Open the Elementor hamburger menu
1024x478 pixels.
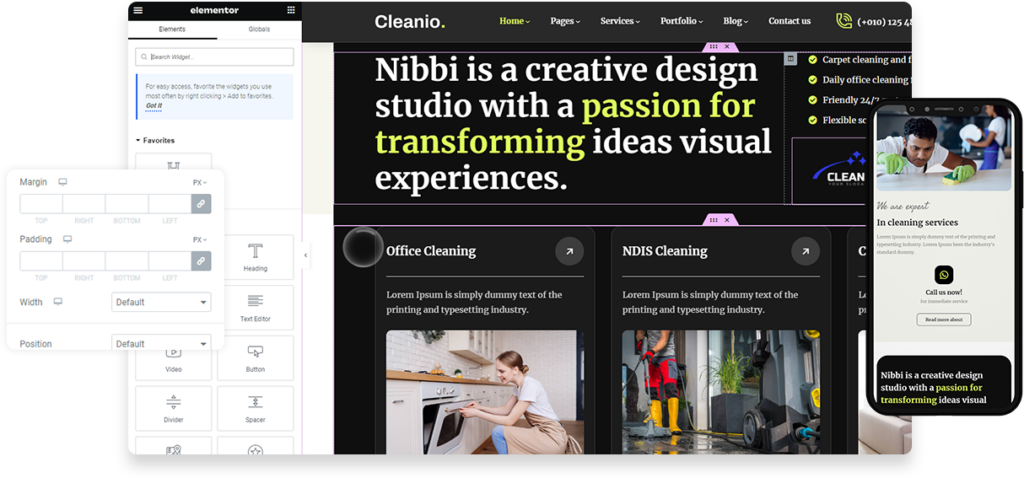(138, 10)
